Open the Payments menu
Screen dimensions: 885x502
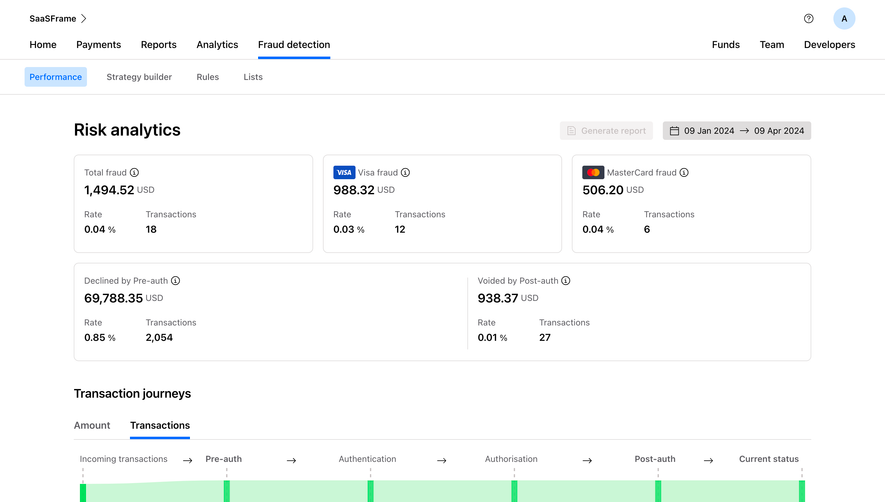[x=99, y=45]
